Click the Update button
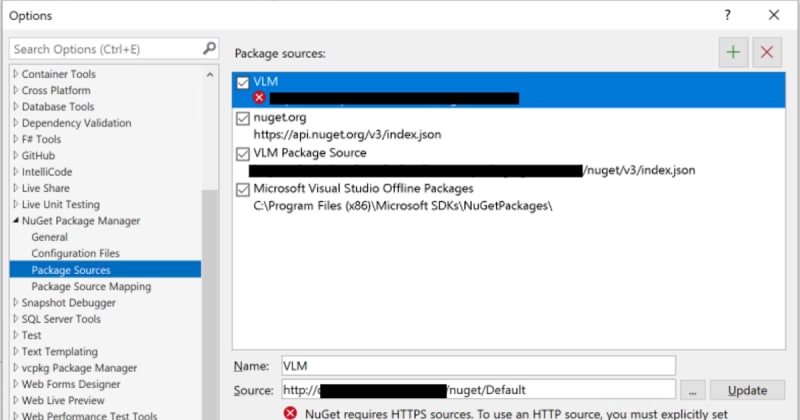 pos(747,390)
